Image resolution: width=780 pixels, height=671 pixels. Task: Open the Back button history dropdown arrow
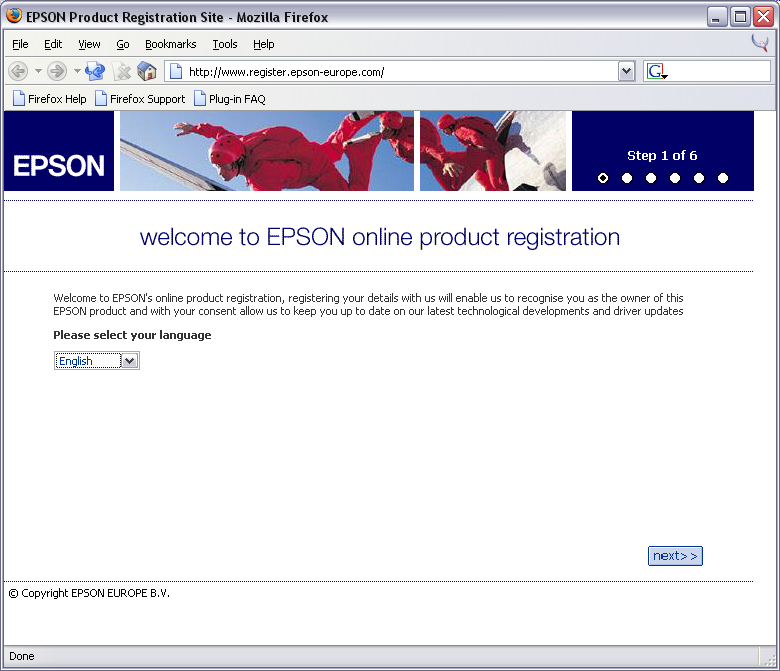coord(38,71)
